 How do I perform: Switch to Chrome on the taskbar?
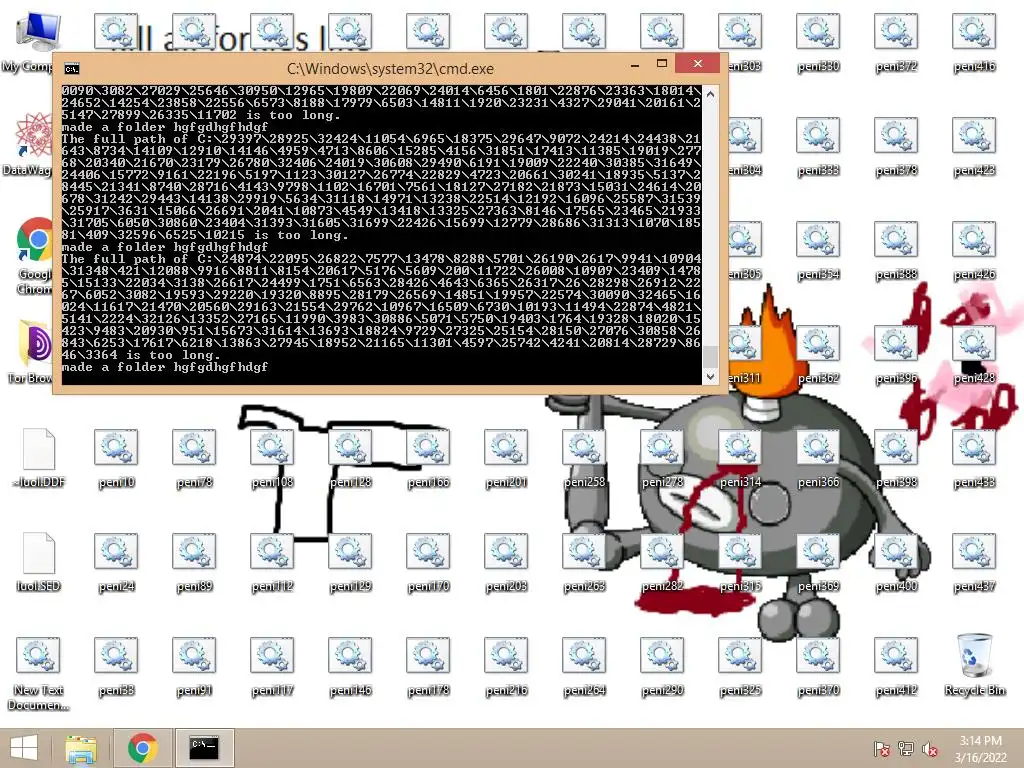143,748
